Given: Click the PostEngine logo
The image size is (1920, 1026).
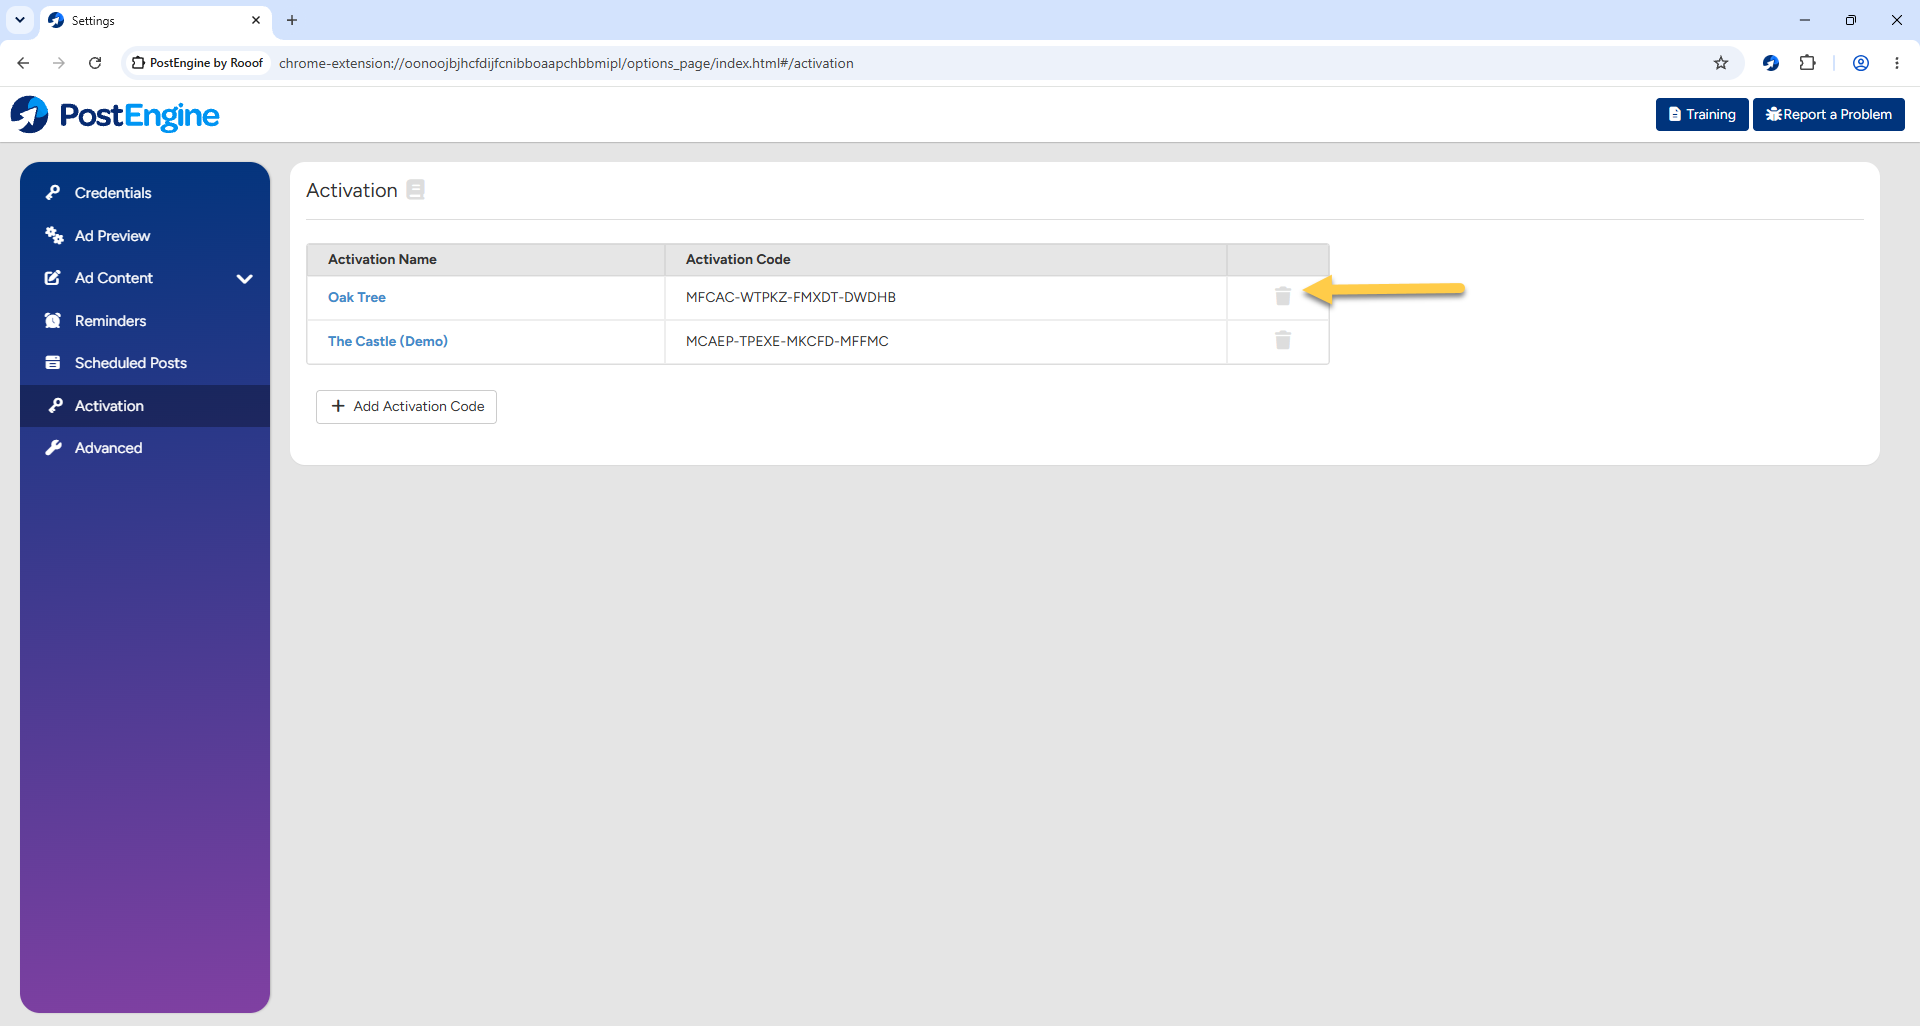Looking at the screenshot, I should tap(115, 115).
